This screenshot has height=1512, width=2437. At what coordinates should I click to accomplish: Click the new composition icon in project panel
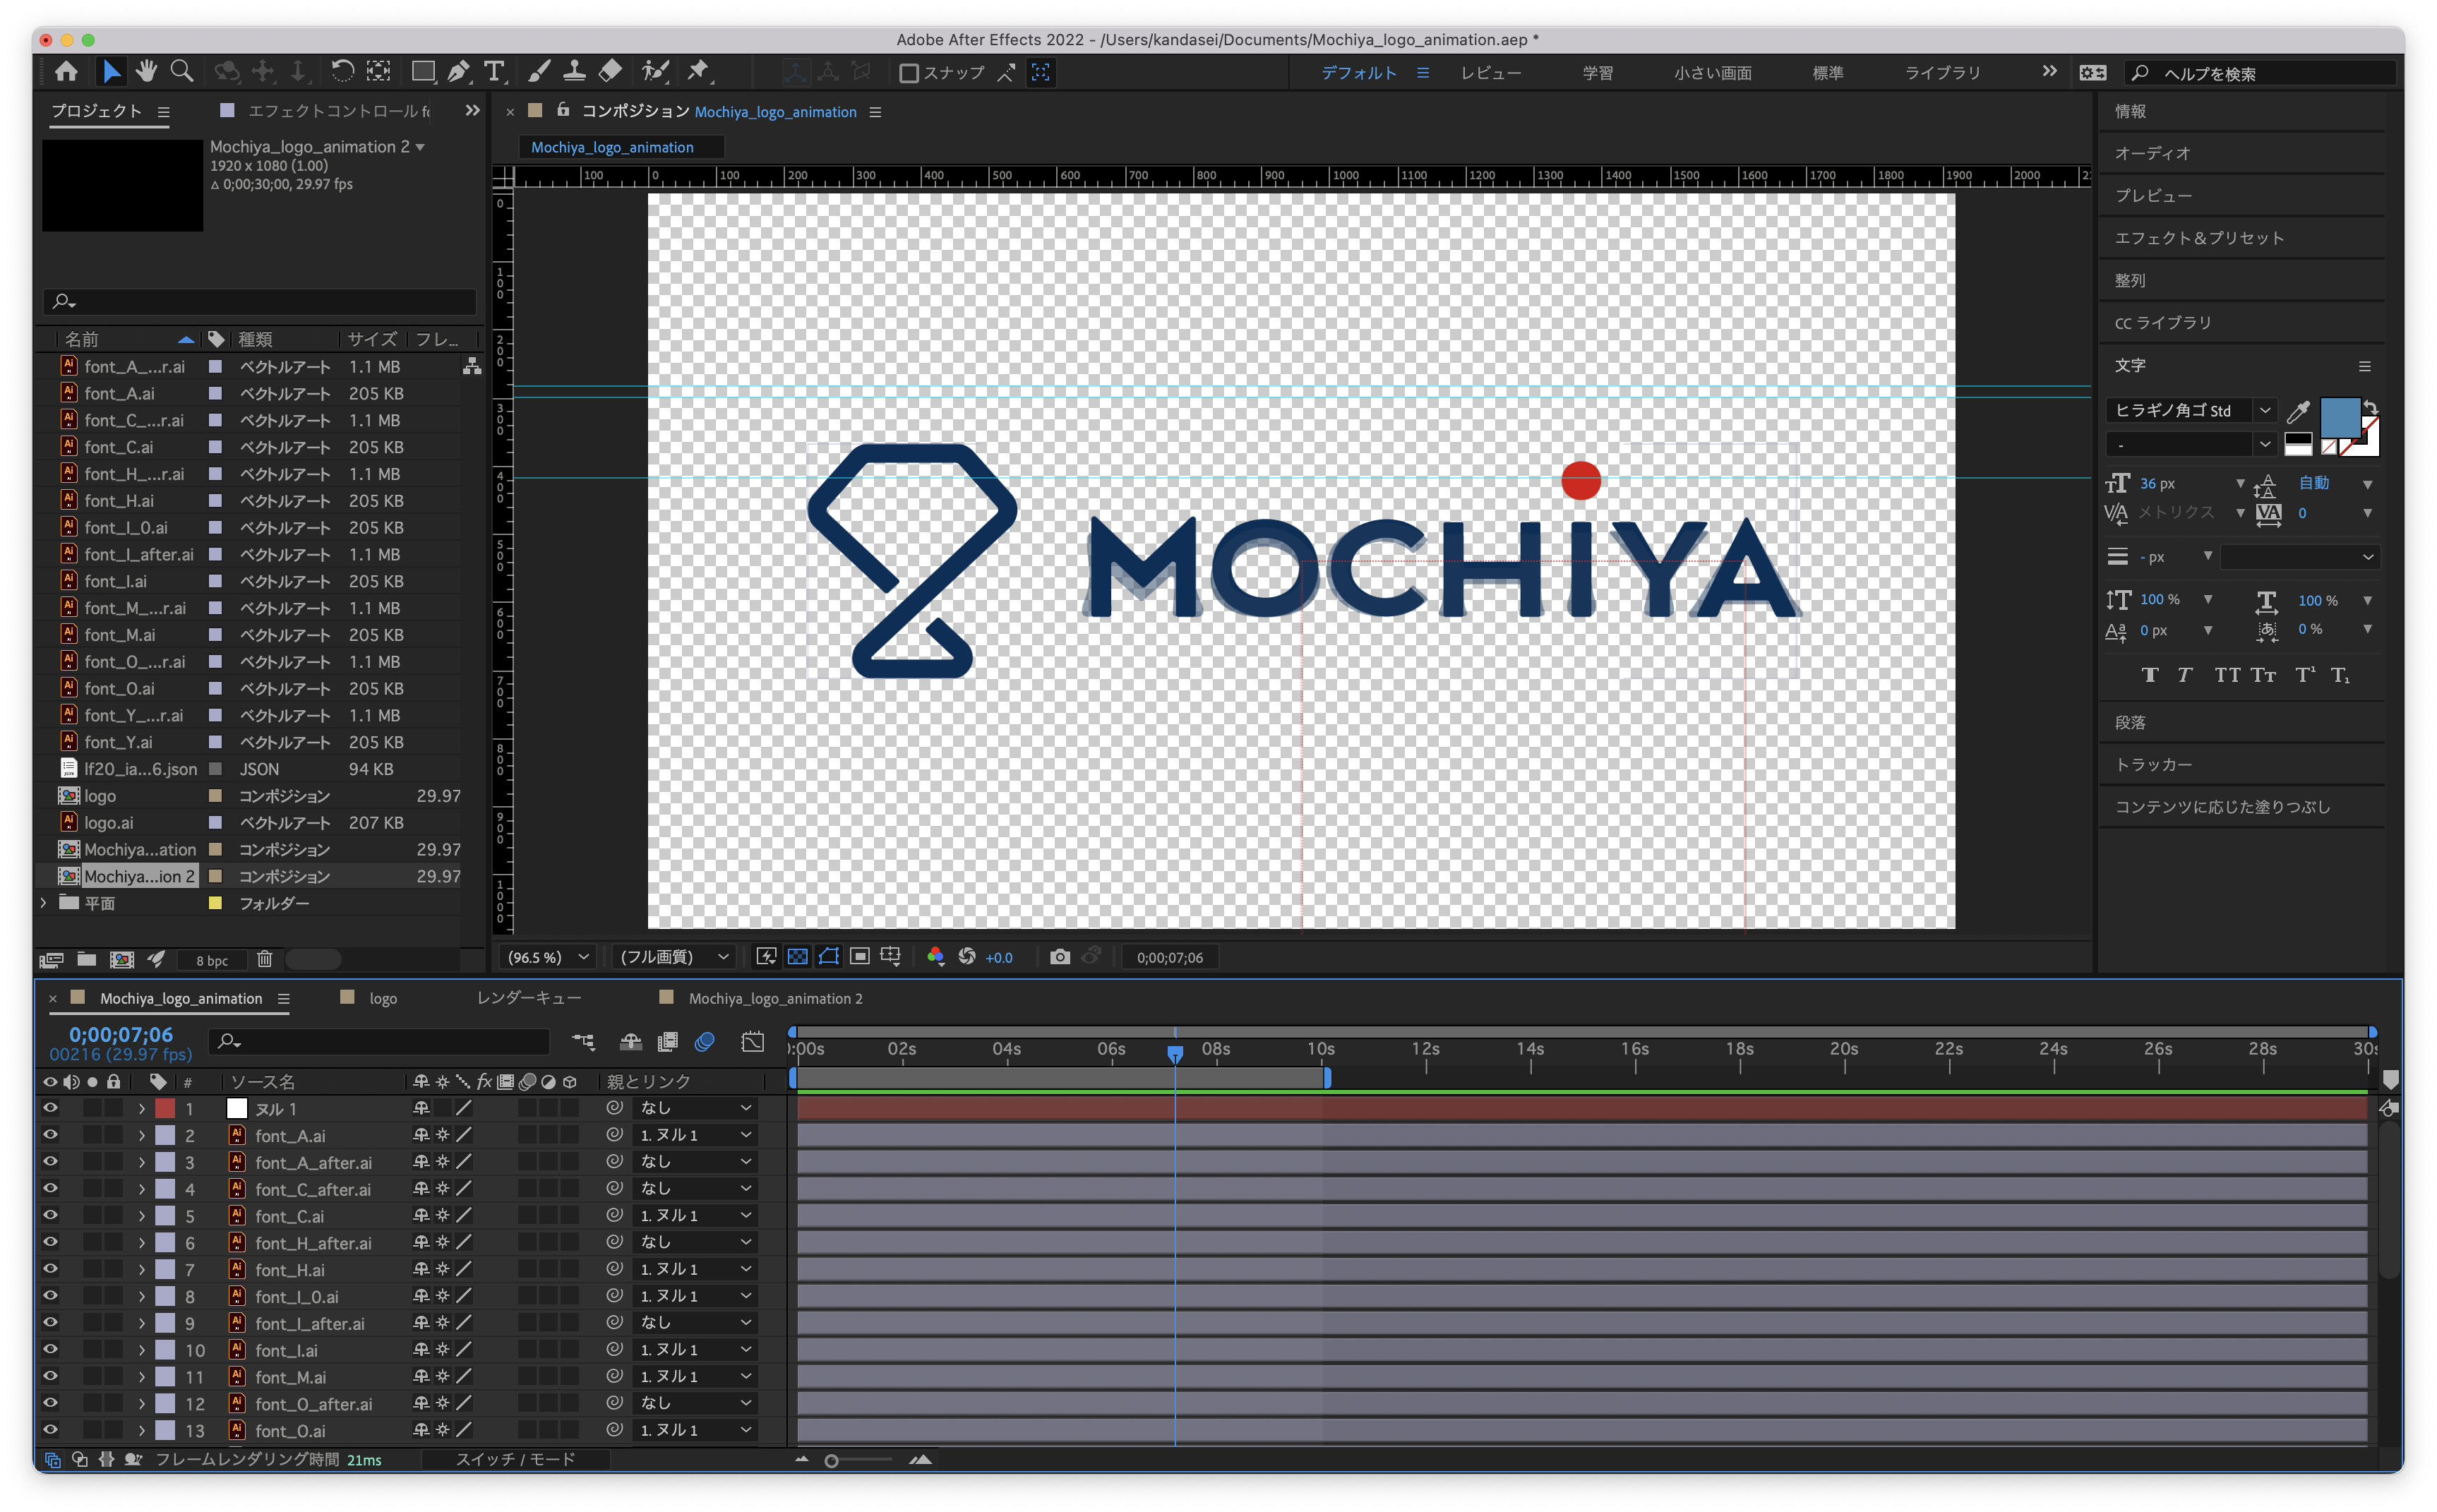click(122, 959)
